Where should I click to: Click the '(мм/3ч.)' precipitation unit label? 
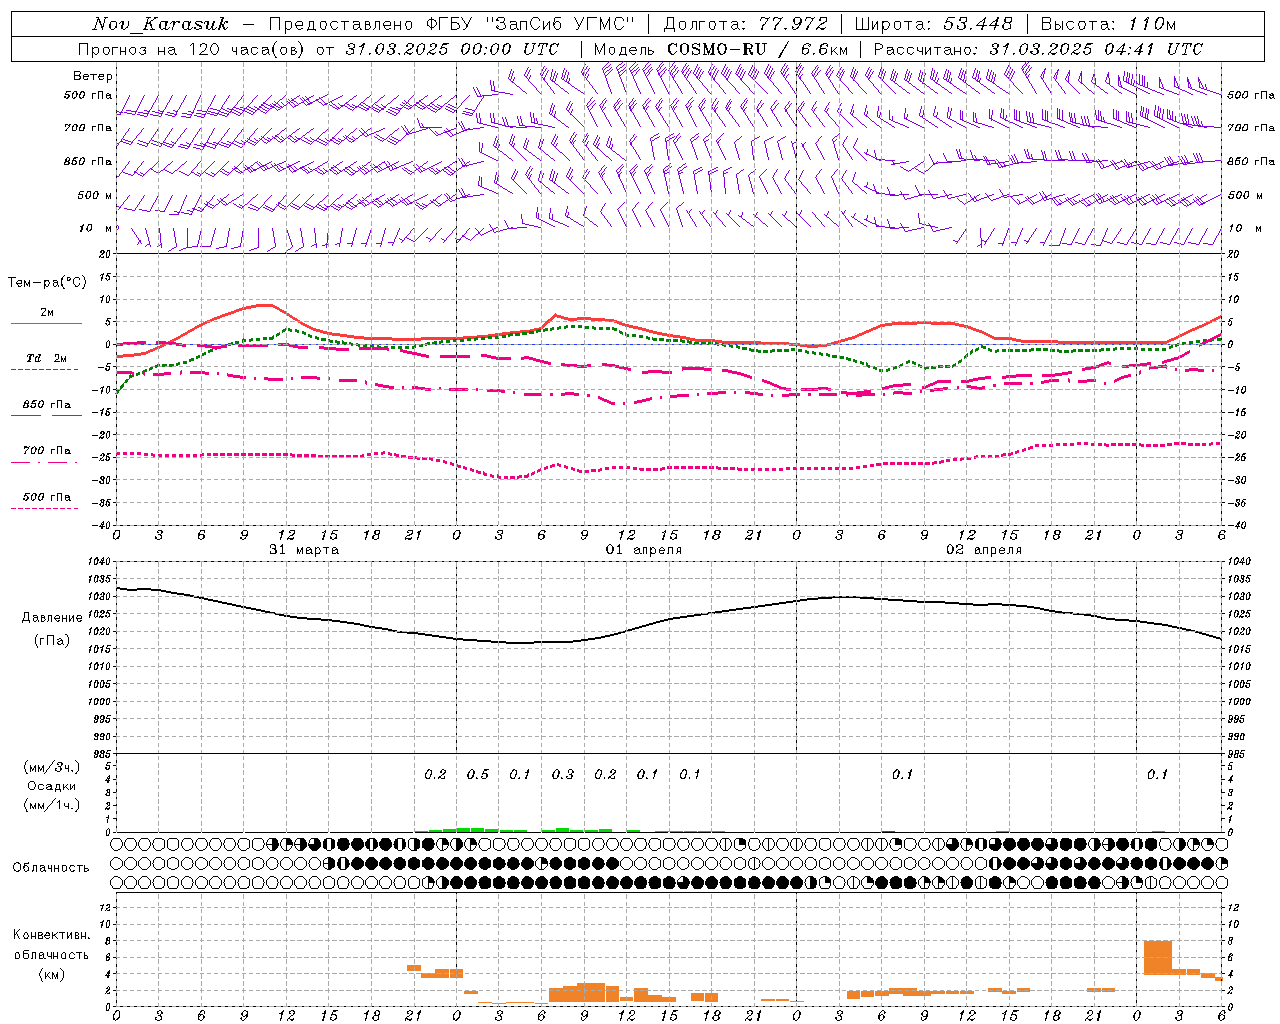coord(52,767)
